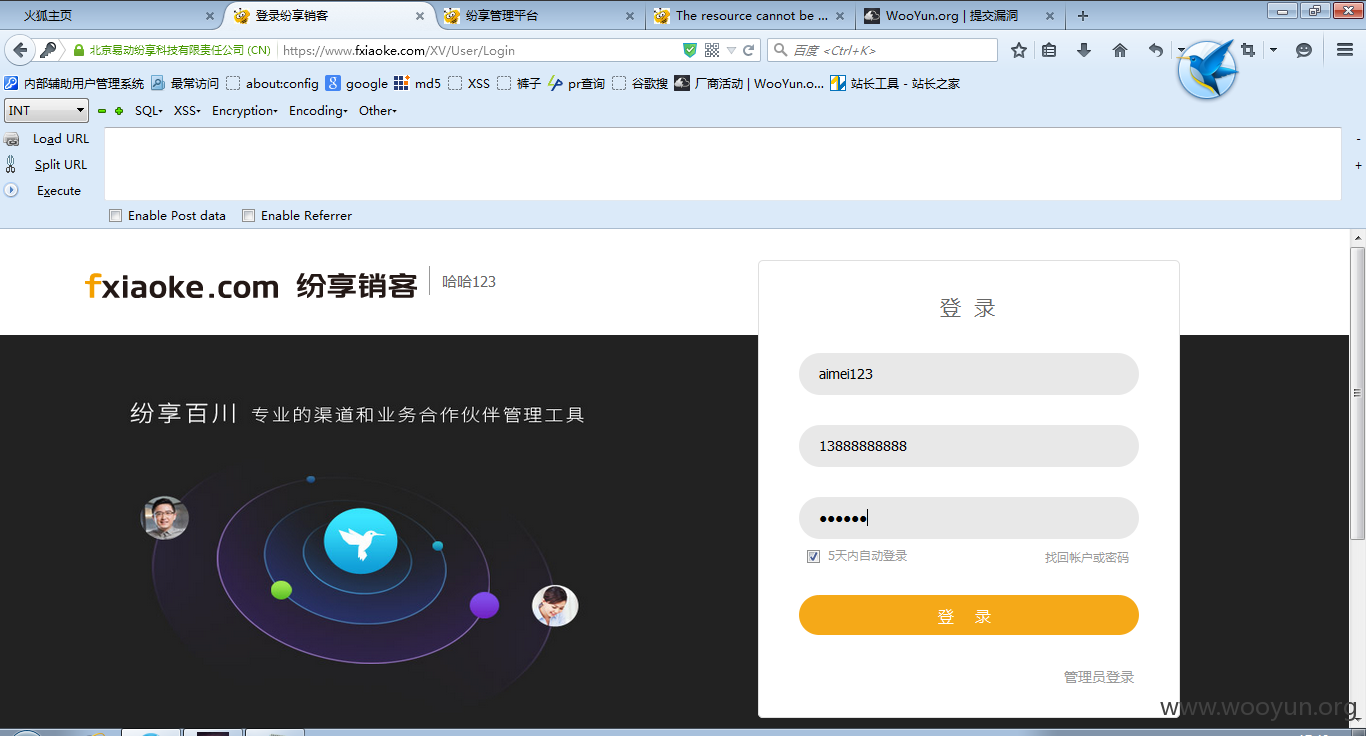Open the md5 bookmark
Viewport: 1366px width, 736px height.
[x=418, y=84]
